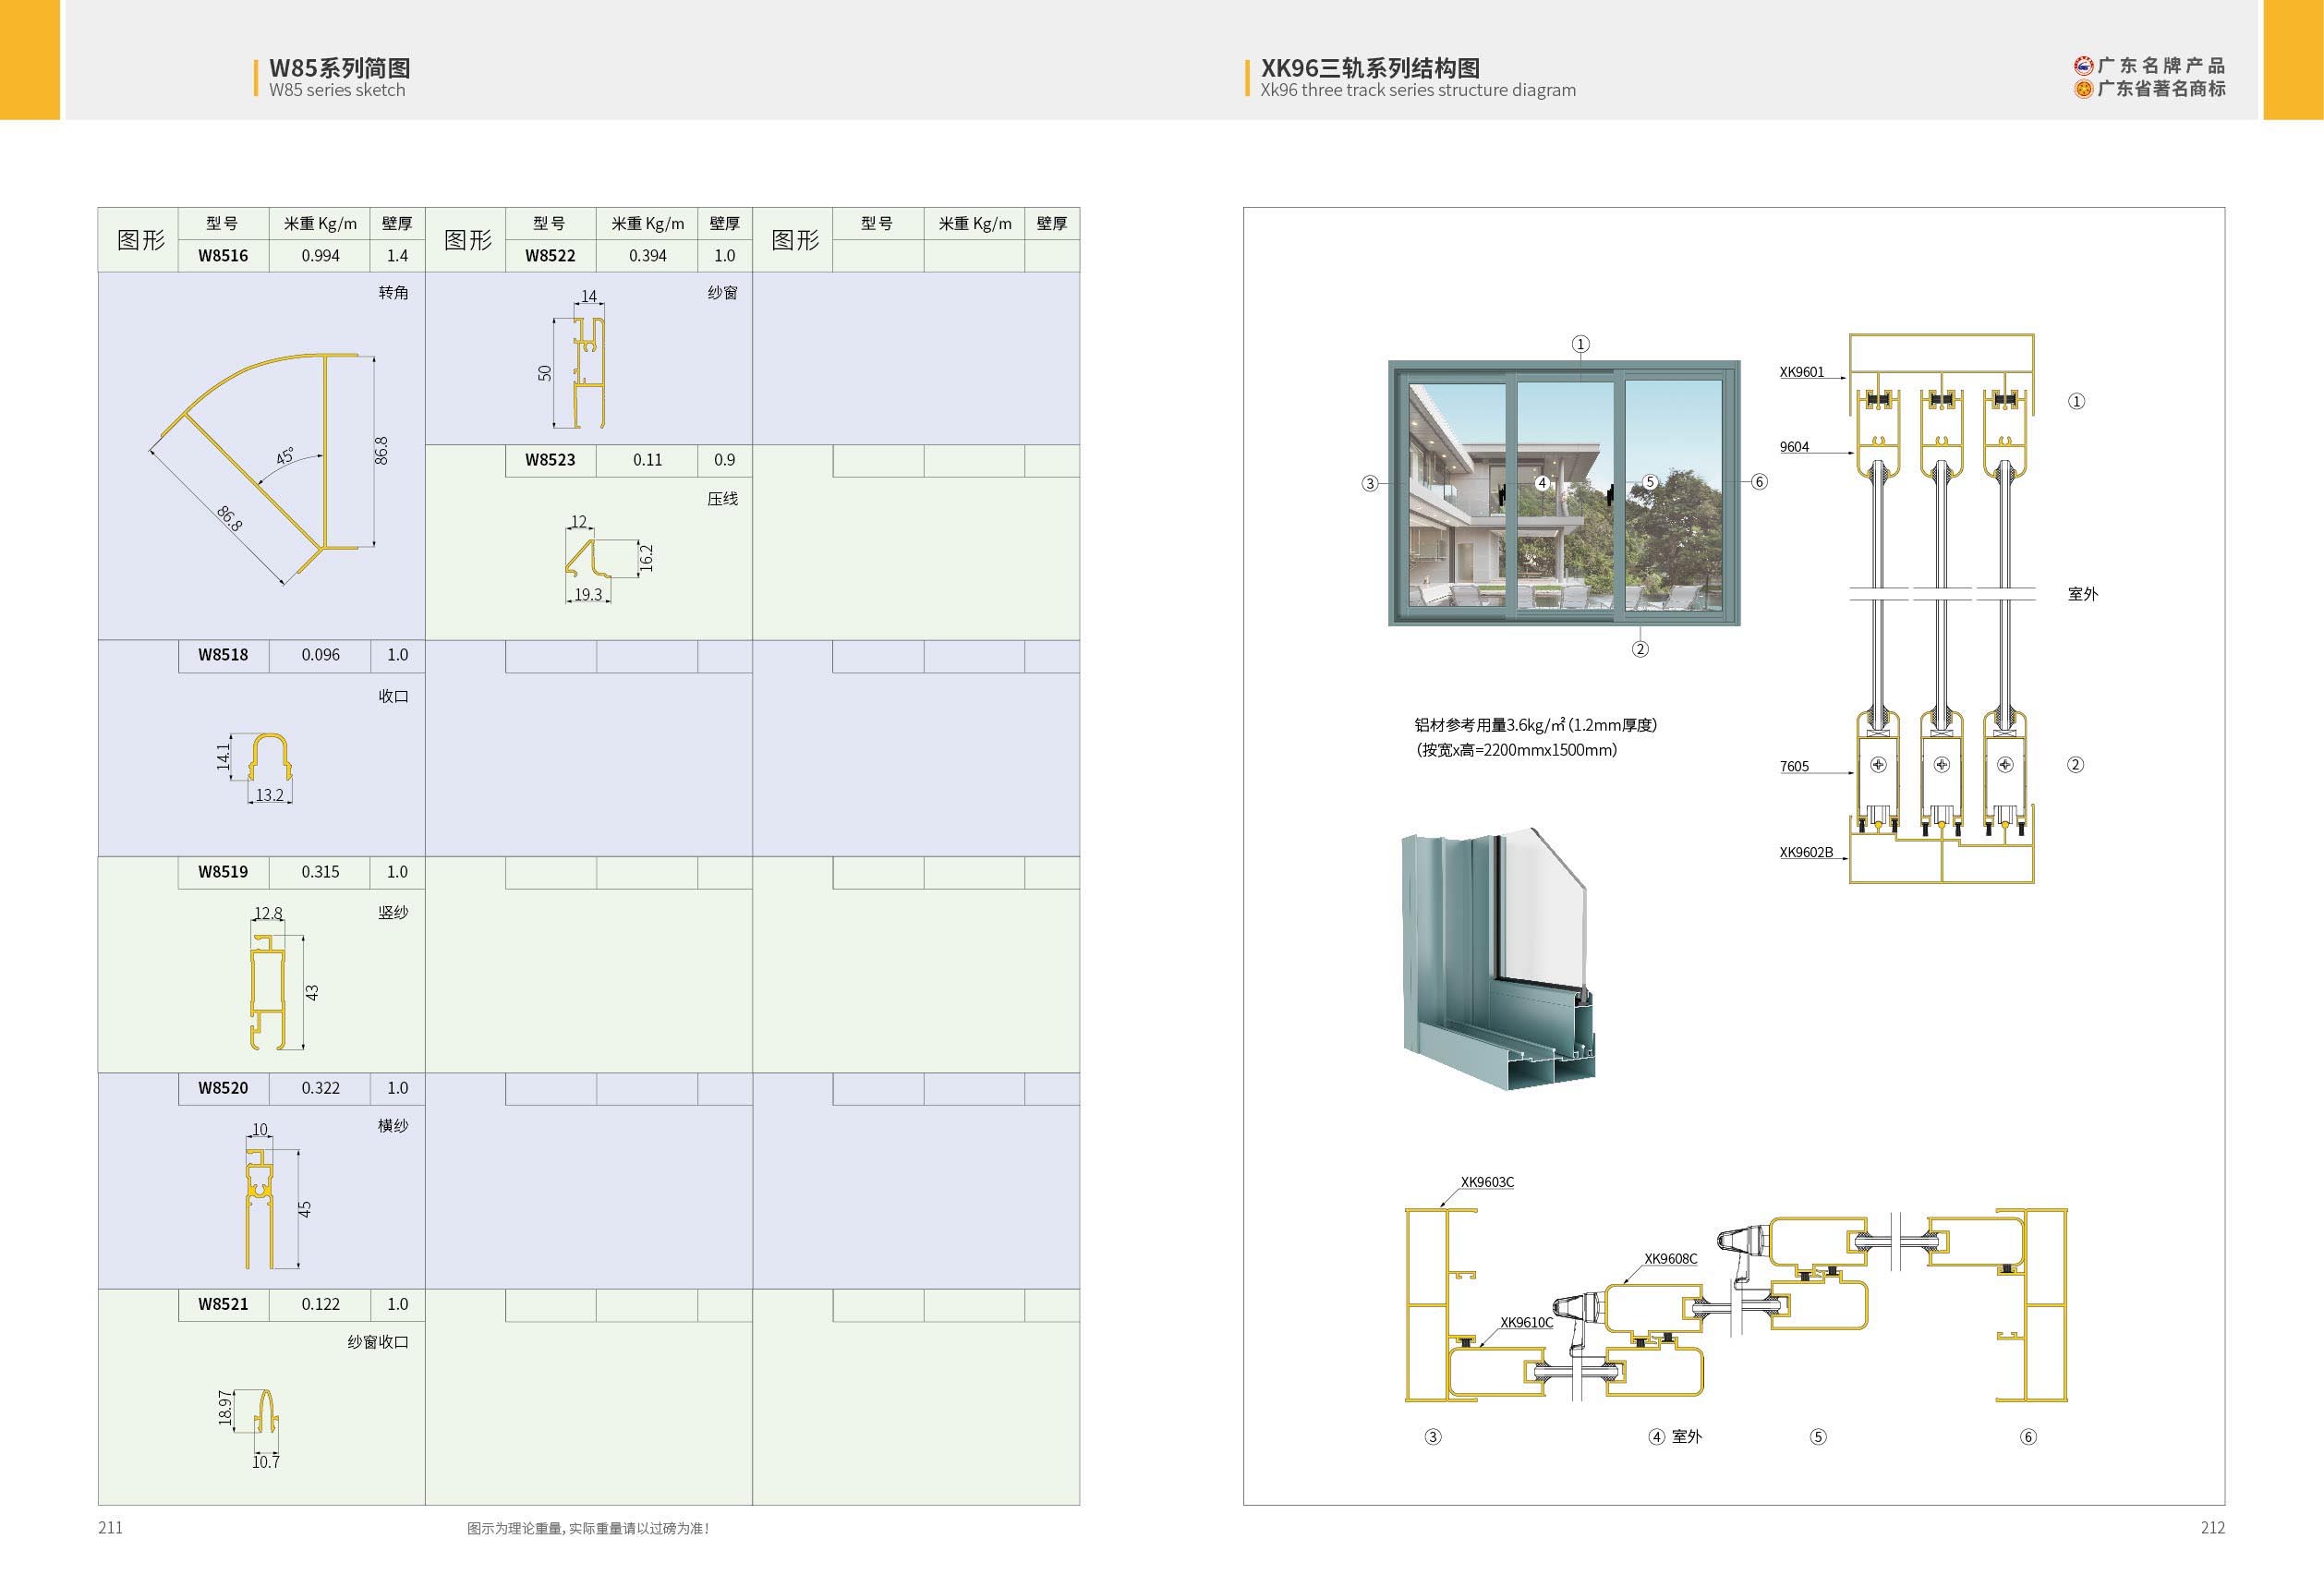Click the XK9608C profile label
This screenshot has height=1587, width=2324.
pyautogui.click(x=1670, y=1258)
